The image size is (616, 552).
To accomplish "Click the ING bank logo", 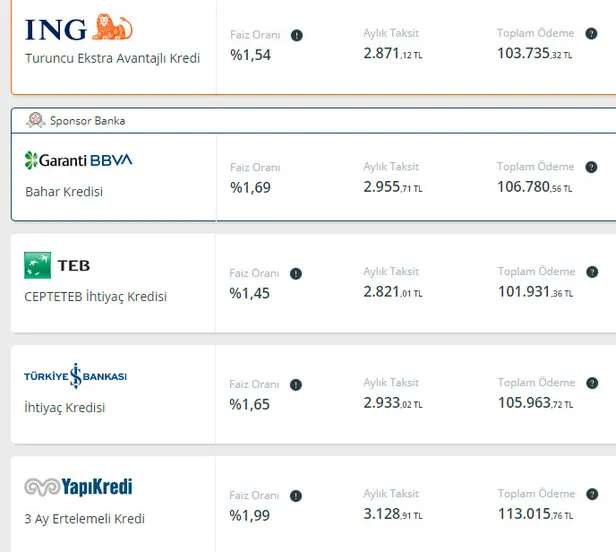I will coord(78,28).
